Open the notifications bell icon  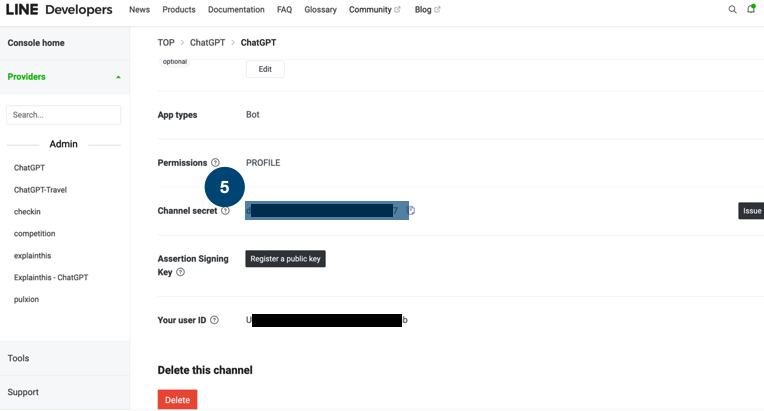[751, 10]
